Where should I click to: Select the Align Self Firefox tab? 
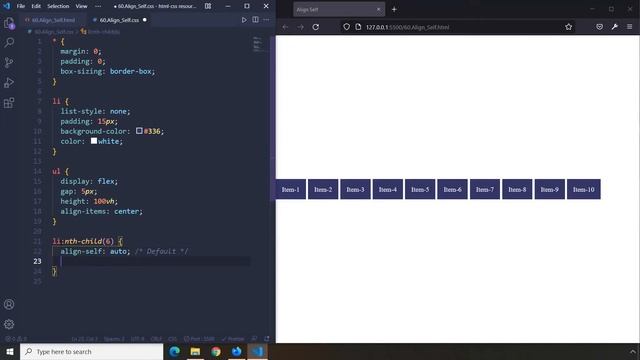pos(338,9)
